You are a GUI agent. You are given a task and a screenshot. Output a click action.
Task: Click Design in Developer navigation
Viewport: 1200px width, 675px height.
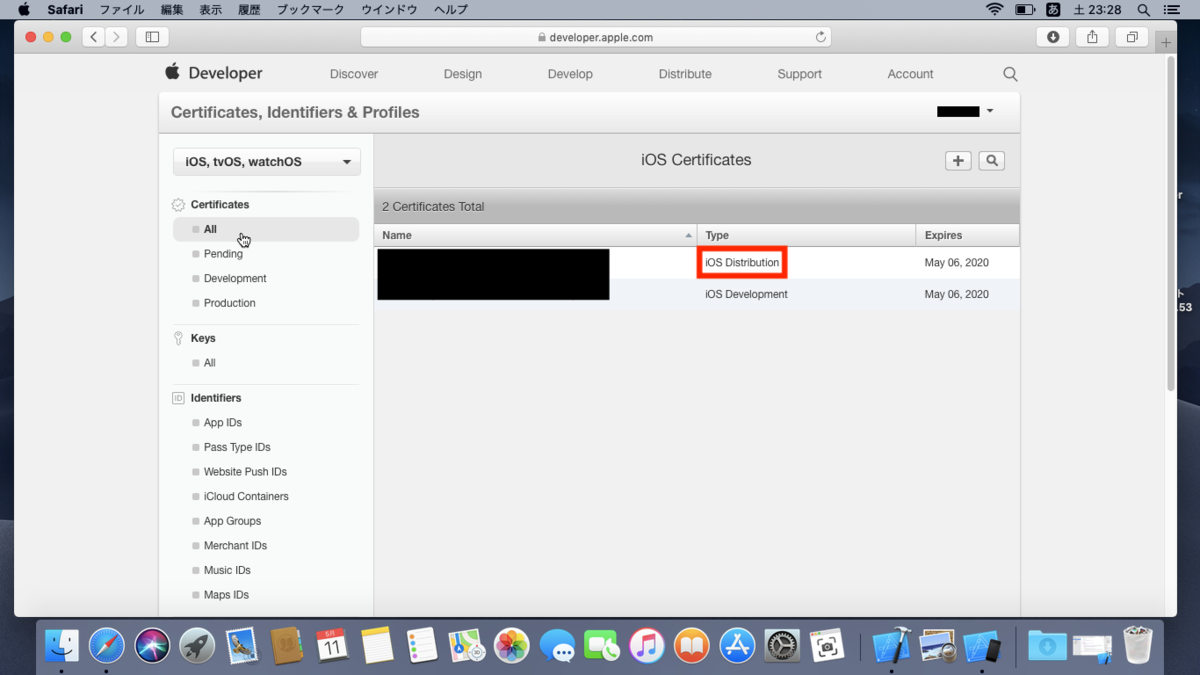pyautogui.click(x=463, y=74)
